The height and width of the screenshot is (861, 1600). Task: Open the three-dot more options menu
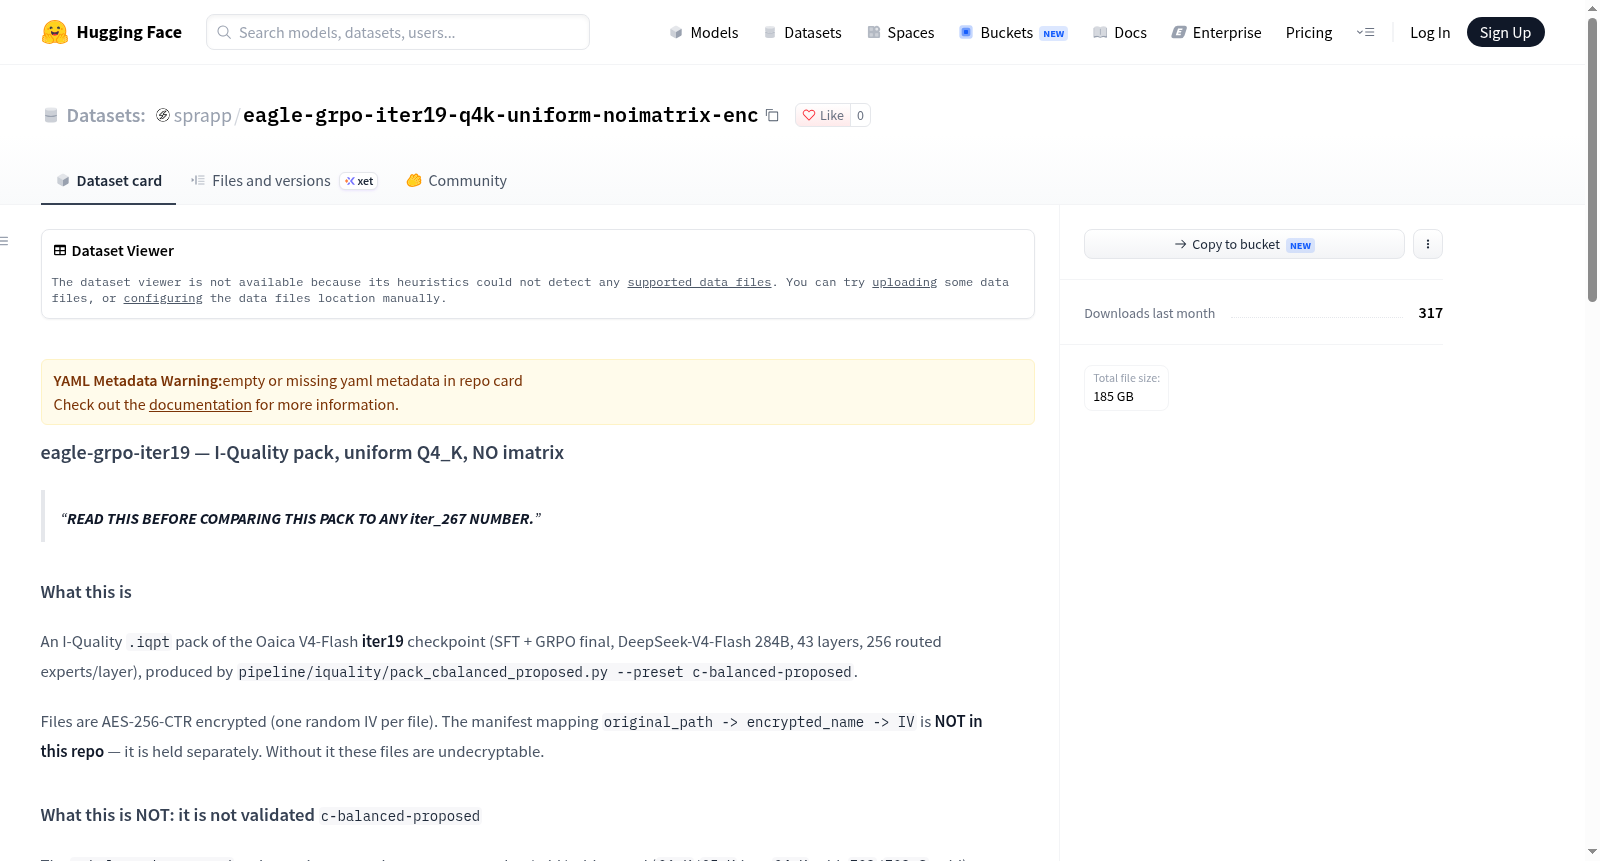click(1428, 244)
